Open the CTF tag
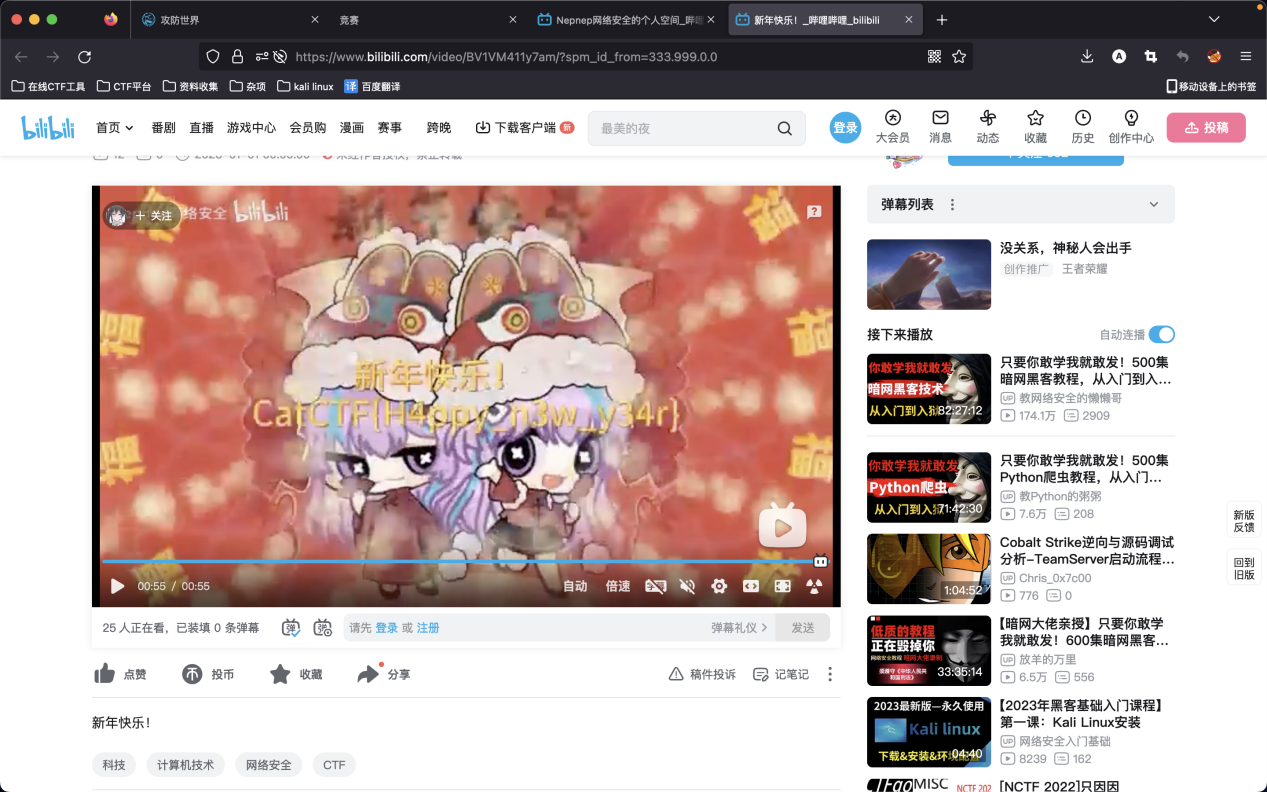The image size is (1267, 792). (334, 765)
